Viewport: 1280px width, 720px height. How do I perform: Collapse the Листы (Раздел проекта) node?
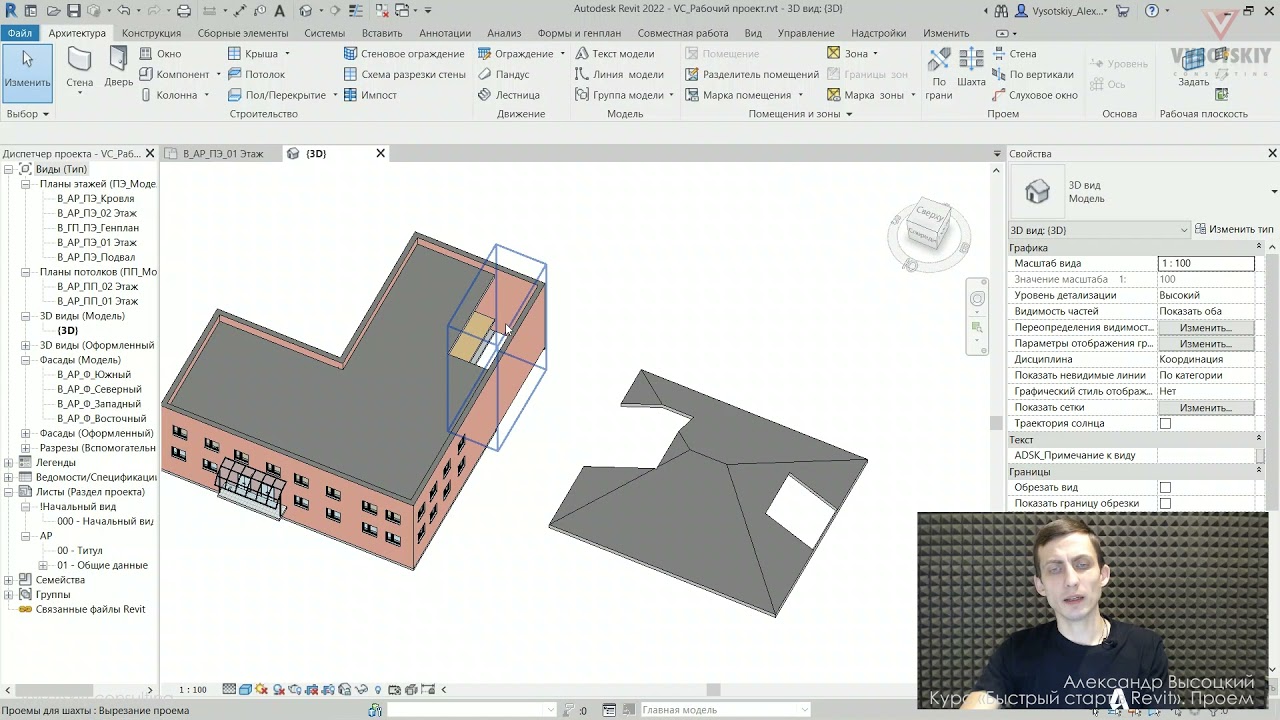click(9, 492)
